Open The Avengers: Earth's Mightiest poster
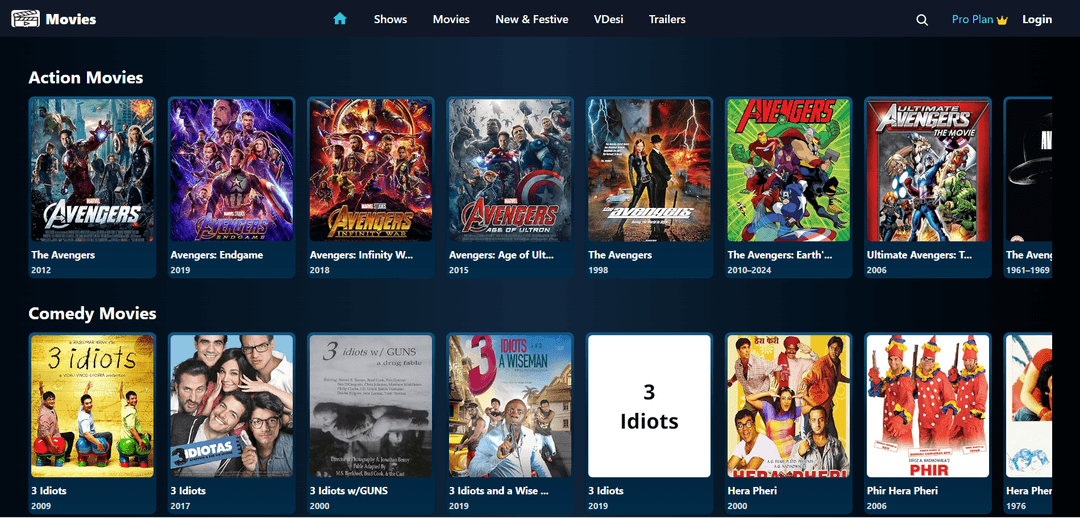The width and height of the screenshot is (1080, 518). click(789, 169)
